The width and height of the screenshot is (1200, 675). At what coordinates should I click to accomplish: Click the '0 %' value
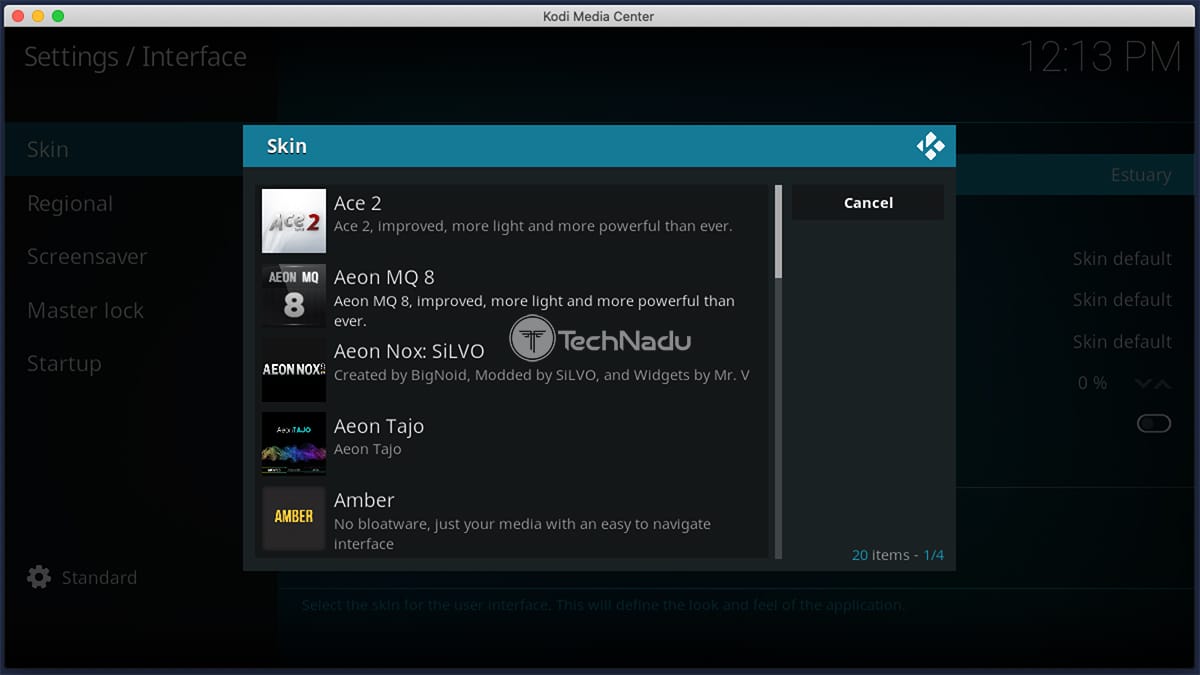pos(1092,383)
